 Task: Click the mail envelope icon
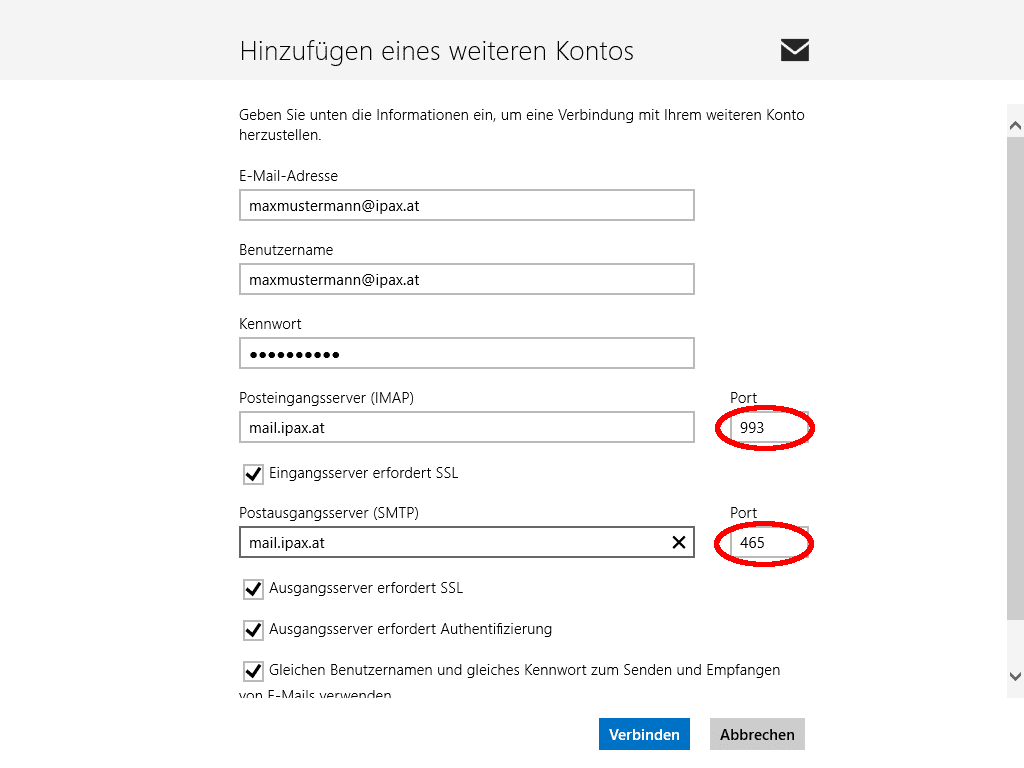click(794, 50)
